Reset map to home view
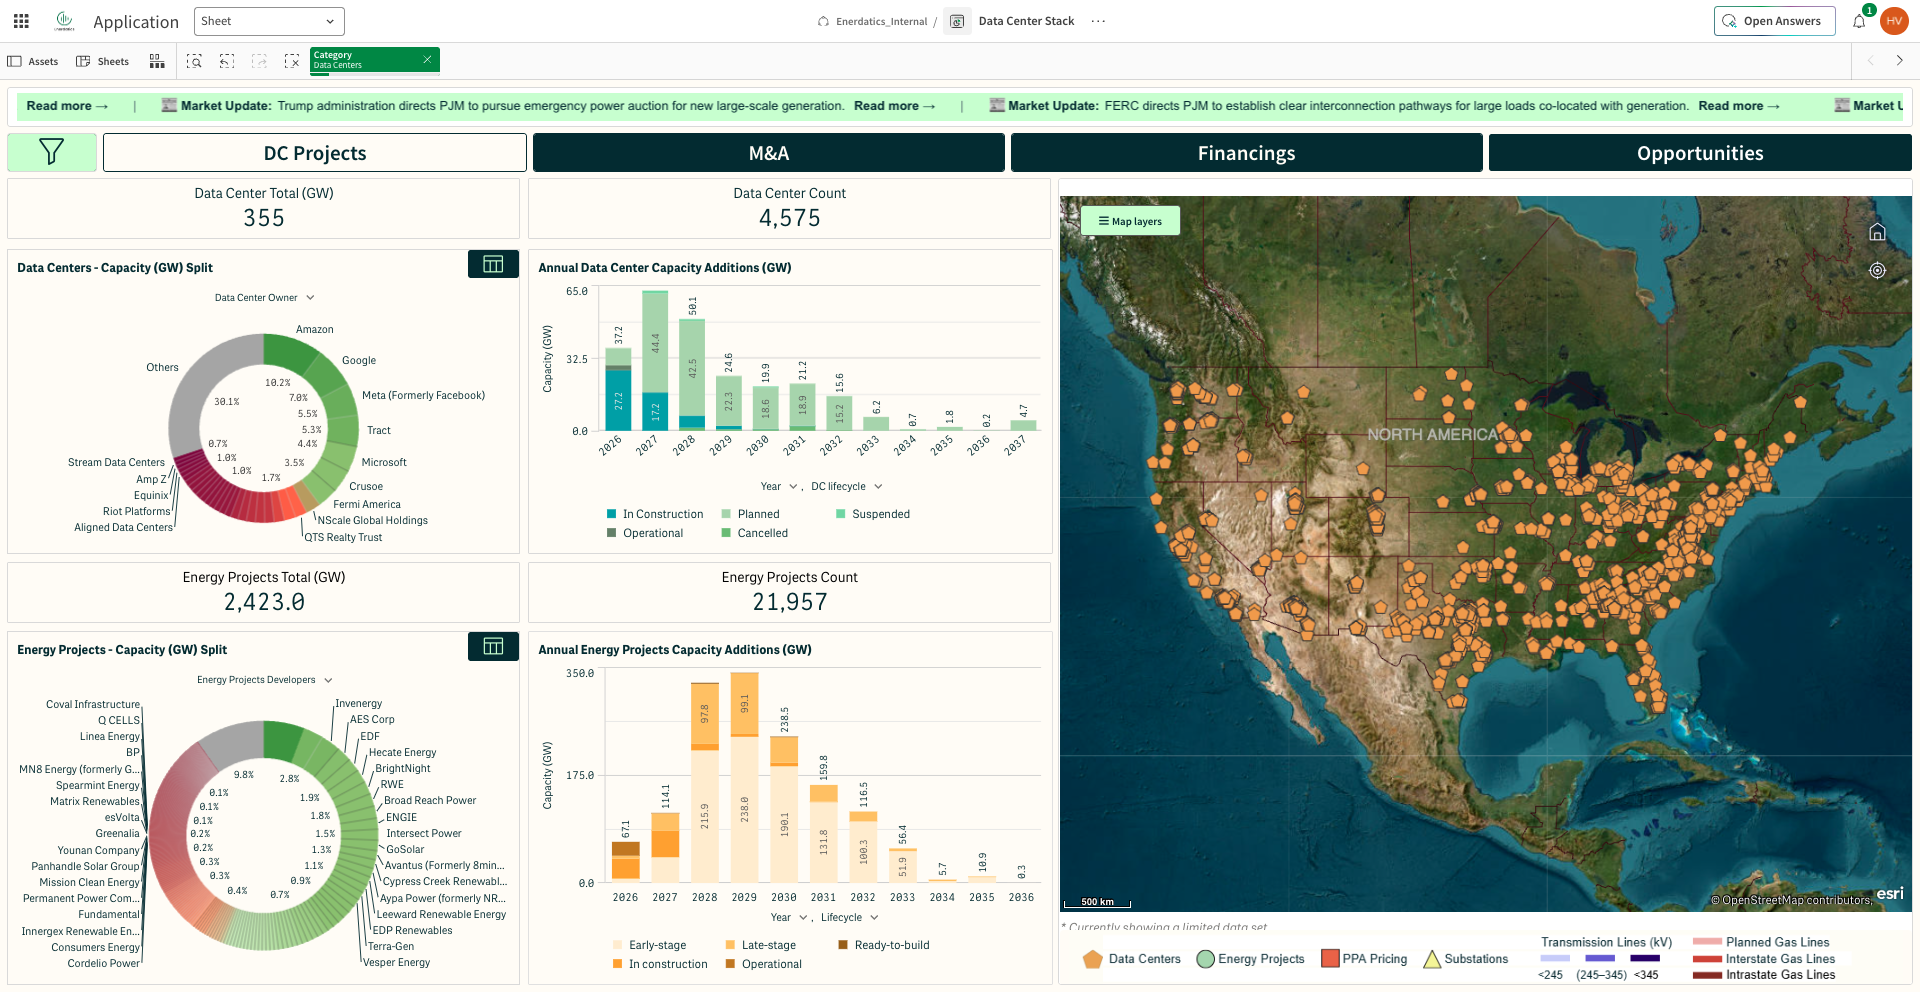This screenshot has width=1920, height=992. [1877, 232]
